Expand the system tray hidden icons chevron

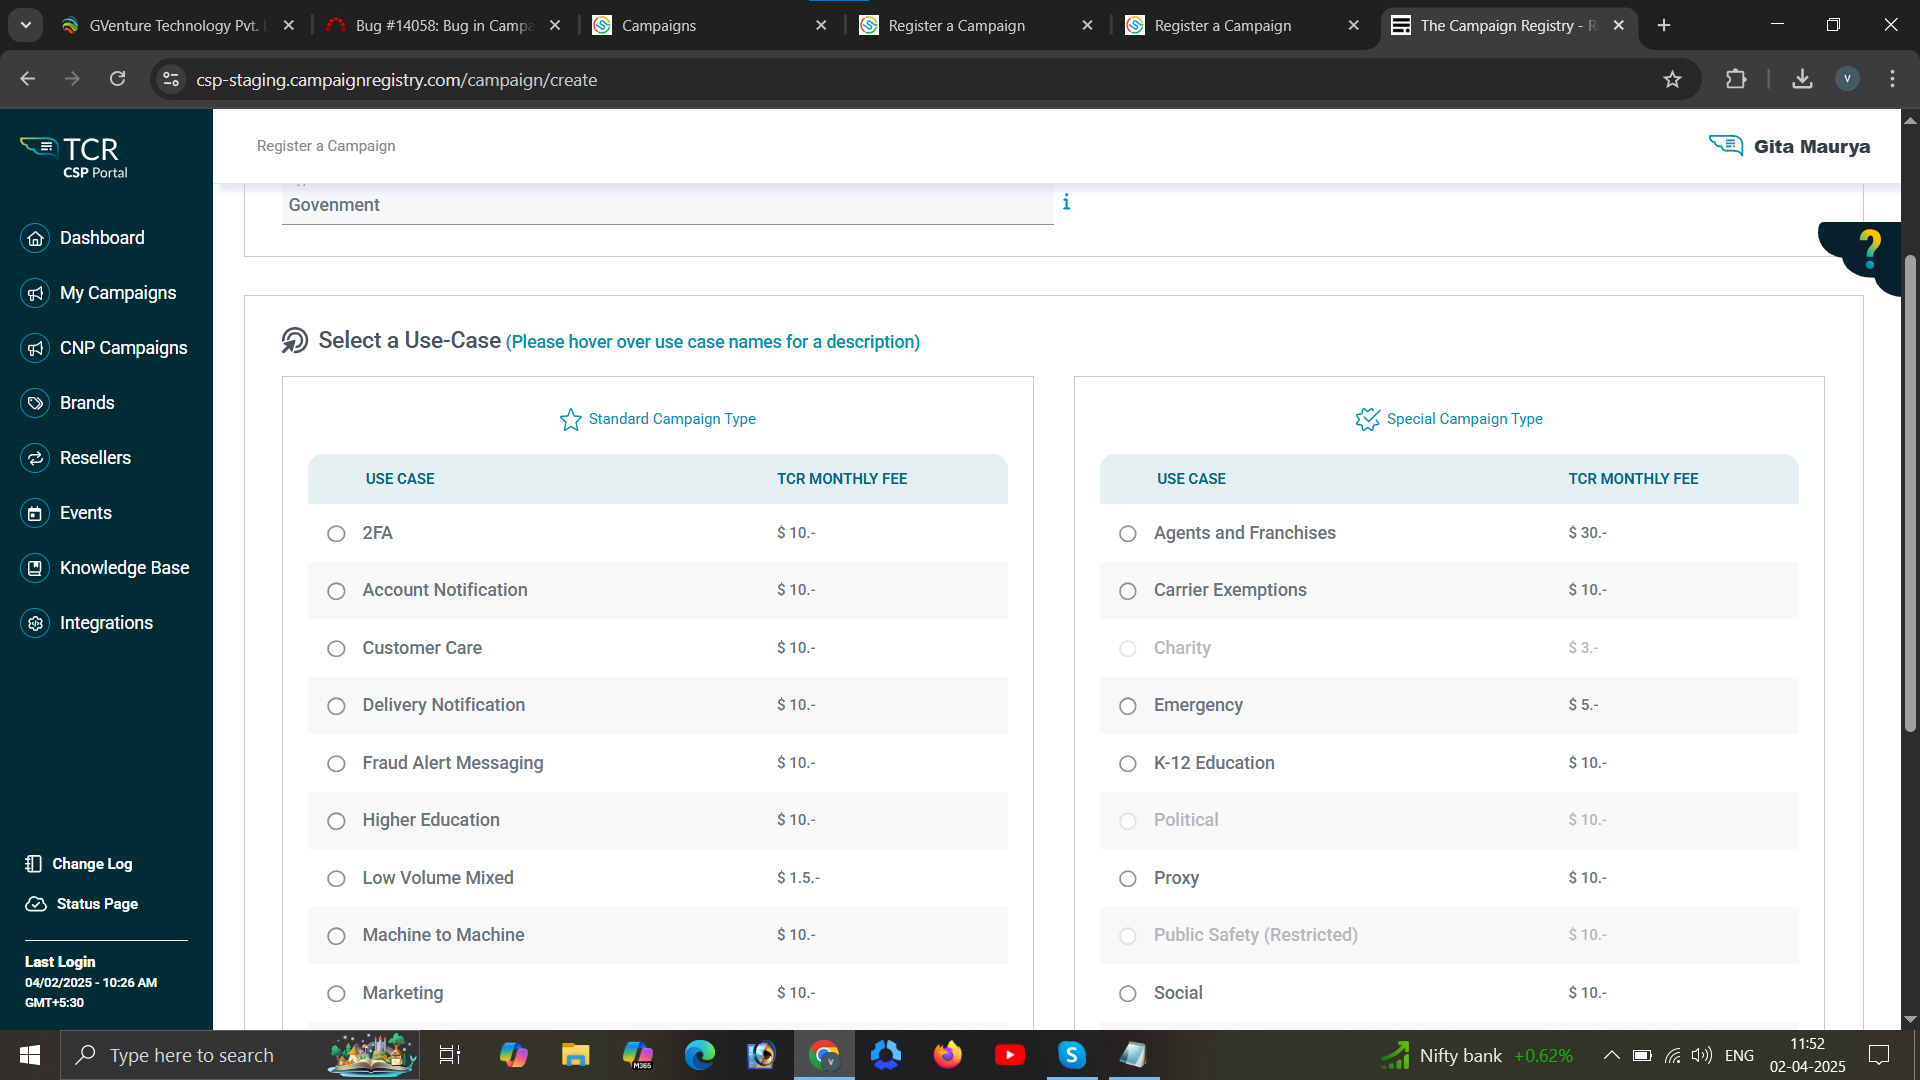tap(1611, 1055)
